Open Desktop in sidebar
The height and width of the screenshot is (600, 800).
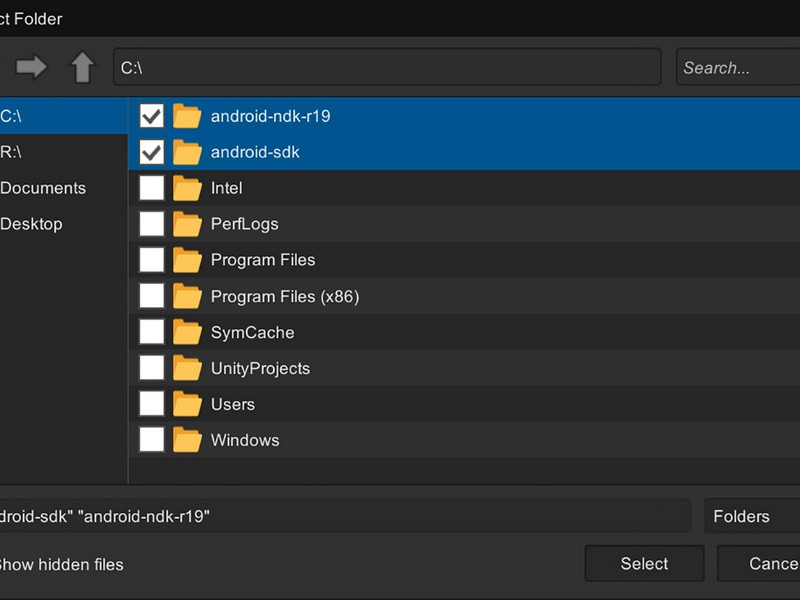[x=64, y=224]
